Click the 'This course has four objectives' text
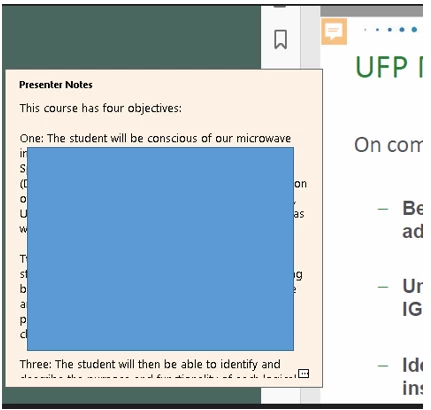 pos(100,108)
